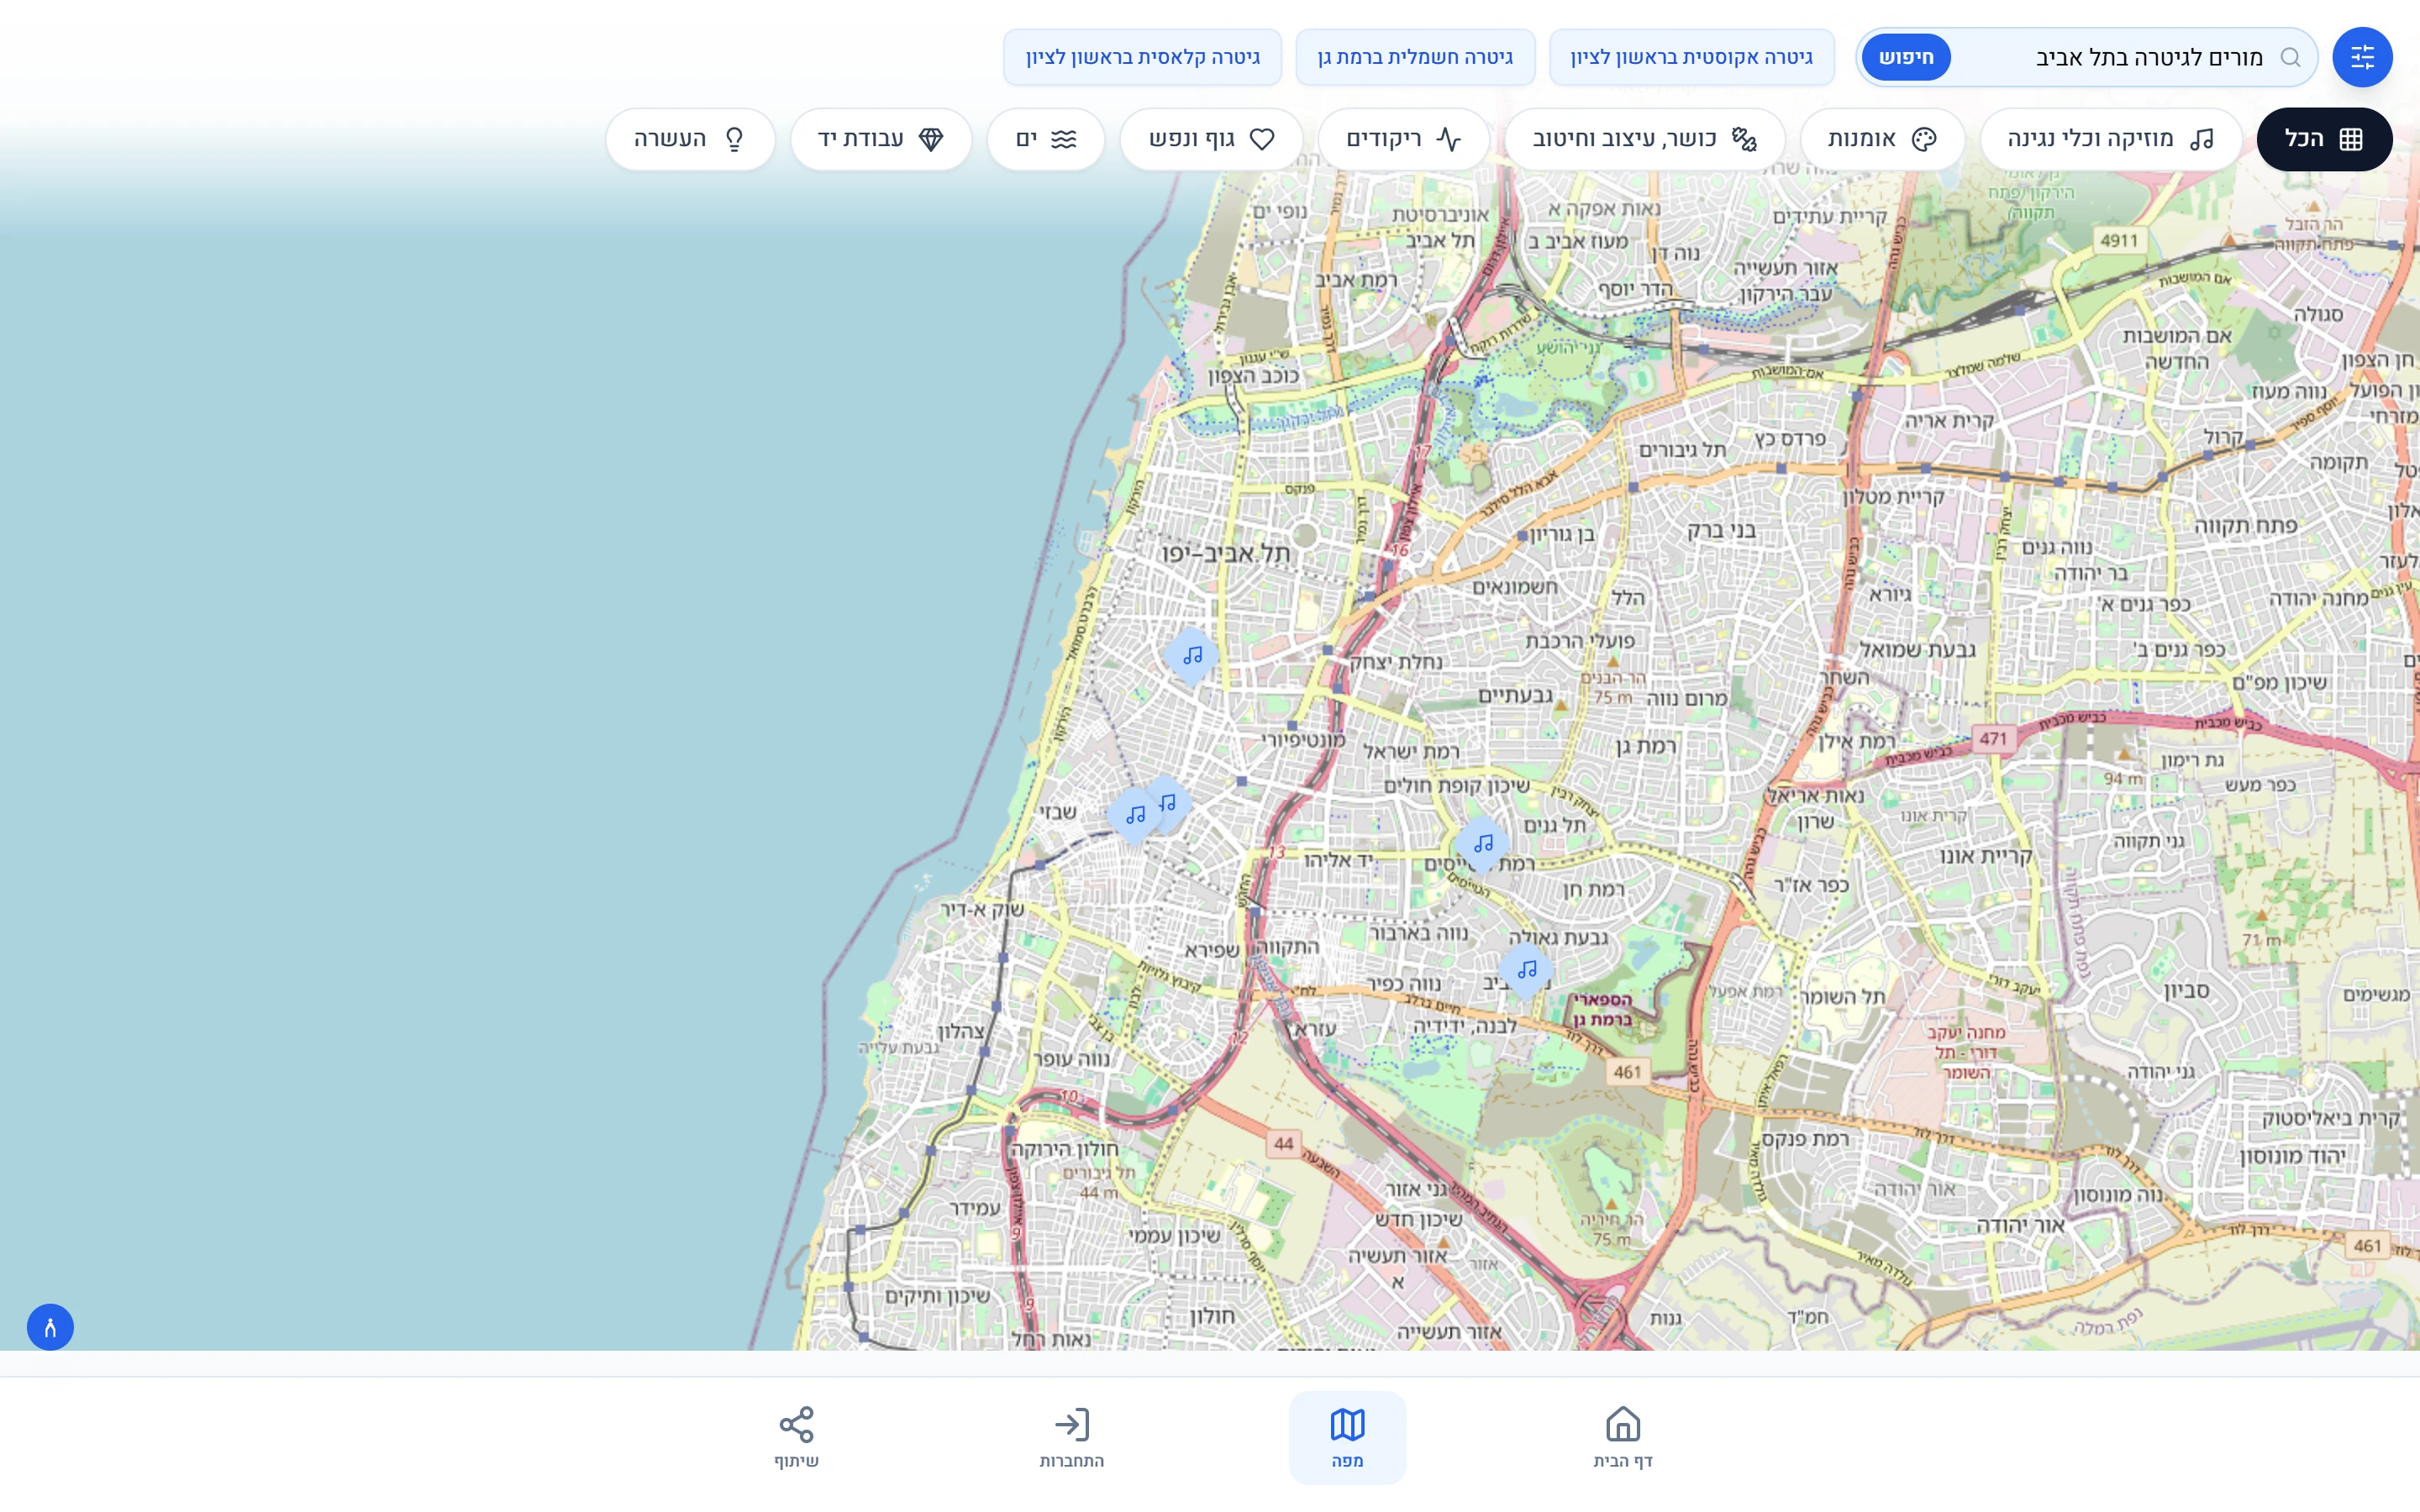Filter by מוזיקה וכלי נגינה category
This screenshot has width=2420, height=1512.
coord(2110,139)
